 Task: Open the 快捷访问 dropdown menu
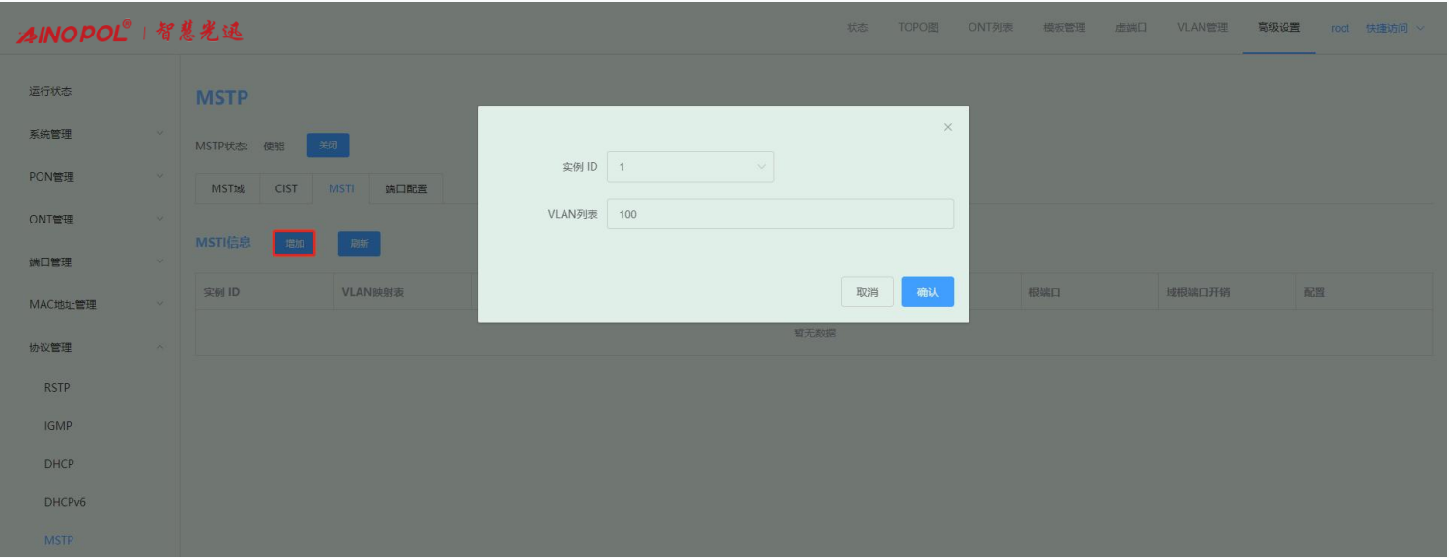(x=1394, y=28)
